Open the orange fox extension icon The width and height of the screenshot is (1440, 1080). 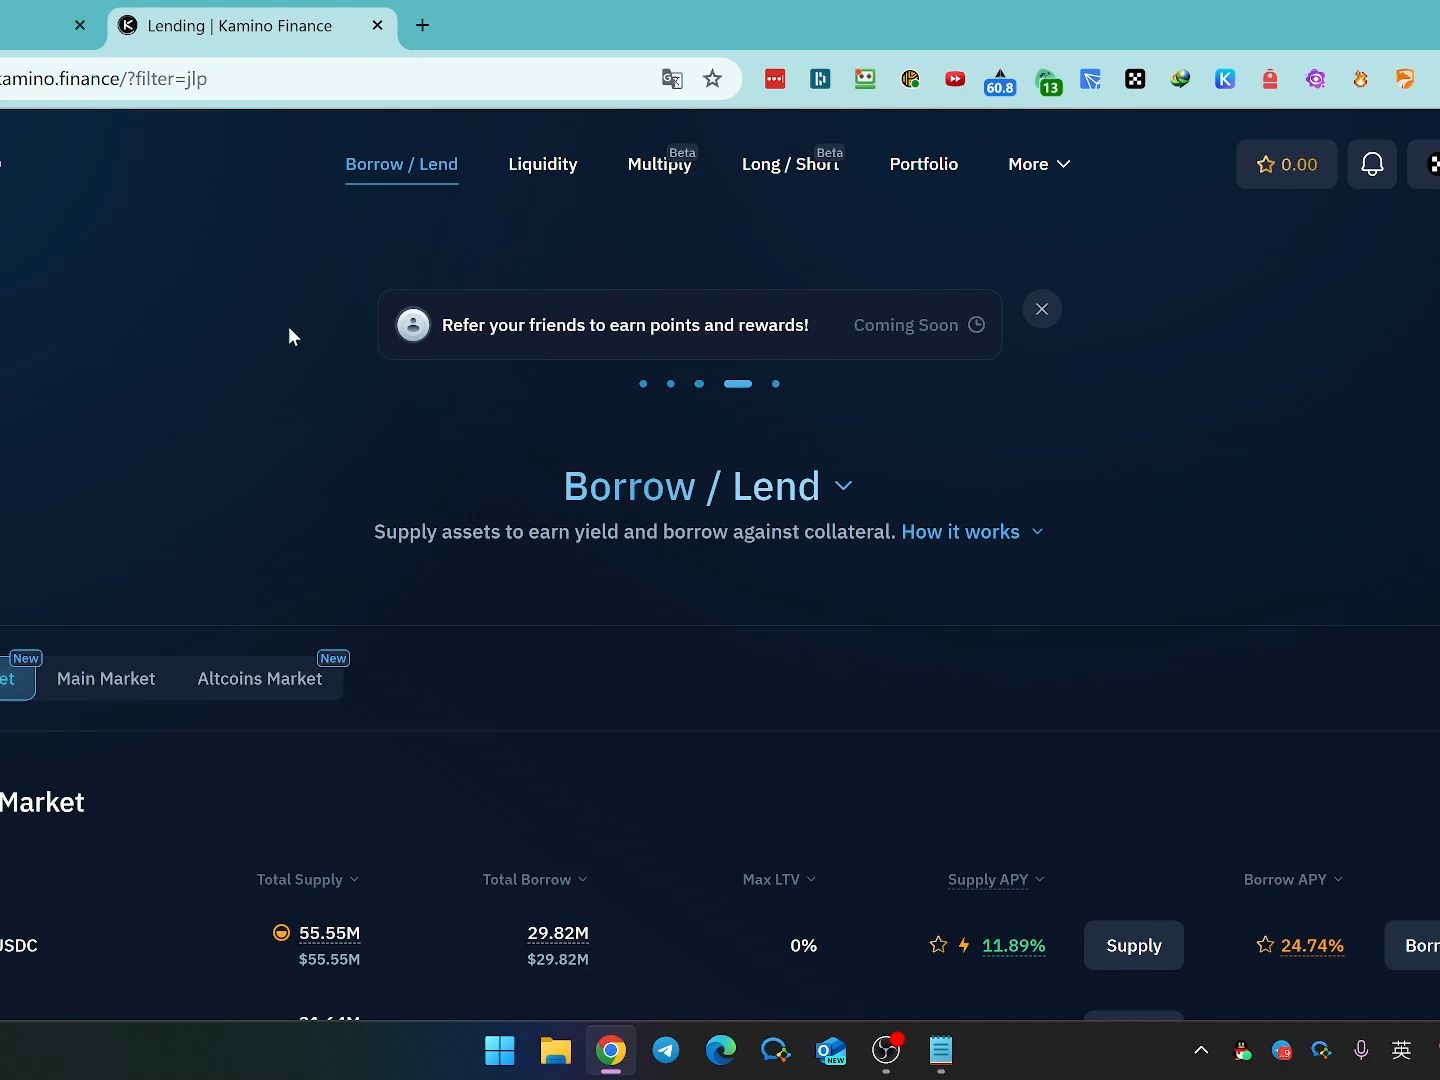click(x=1405, y=79)
